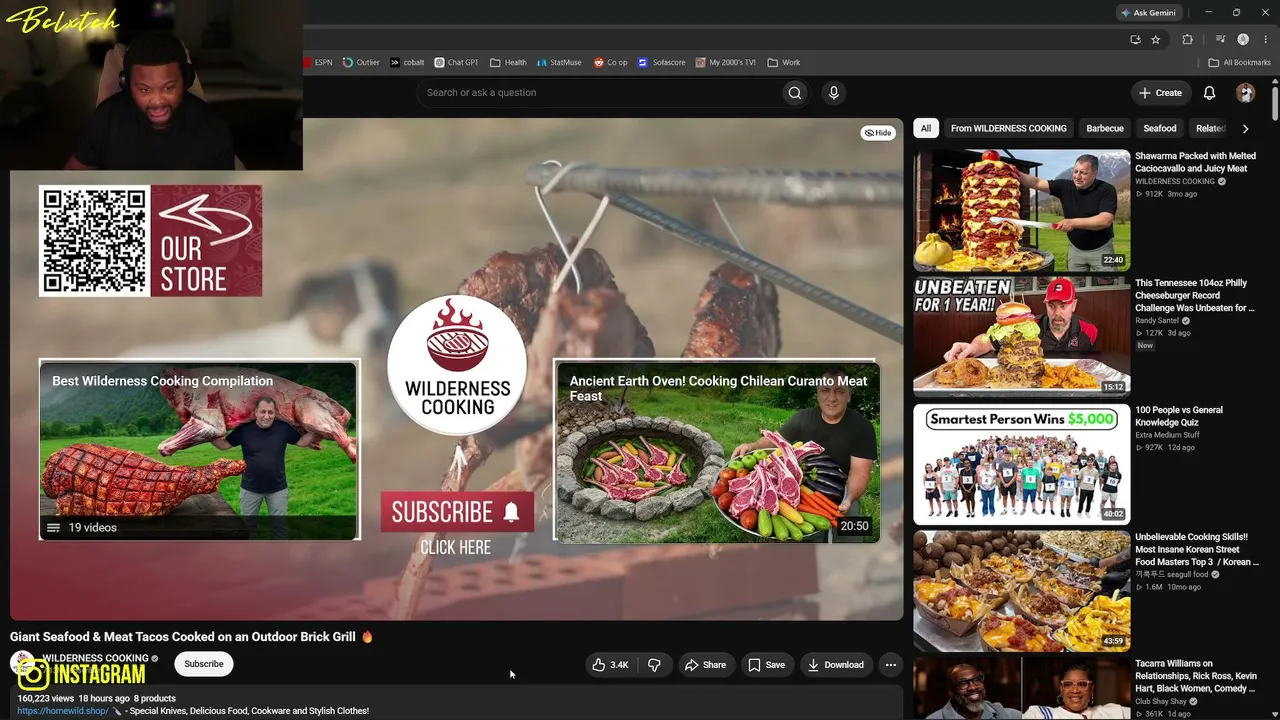Open the ESPN bookmark
Viewport: 1280px width, 720px height.
coord(318,62)
